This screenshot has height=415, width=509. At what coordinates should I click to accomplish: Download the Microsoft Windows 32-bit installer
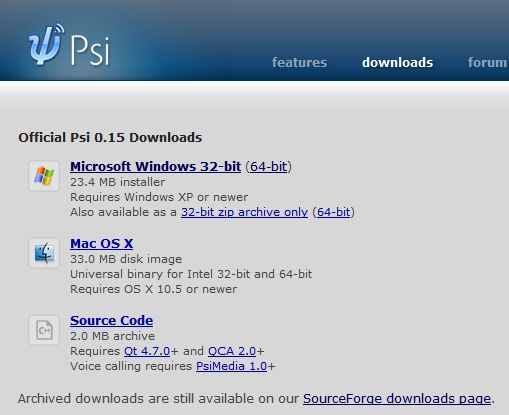pos(155,166)
